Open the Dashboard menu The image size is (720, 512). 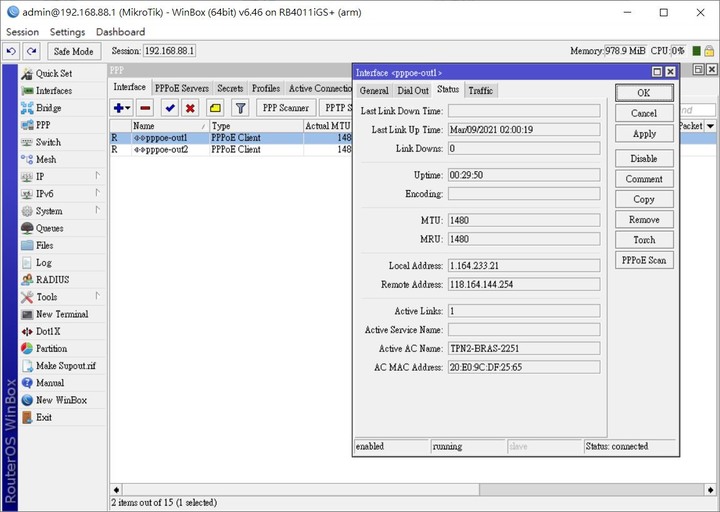120,32
